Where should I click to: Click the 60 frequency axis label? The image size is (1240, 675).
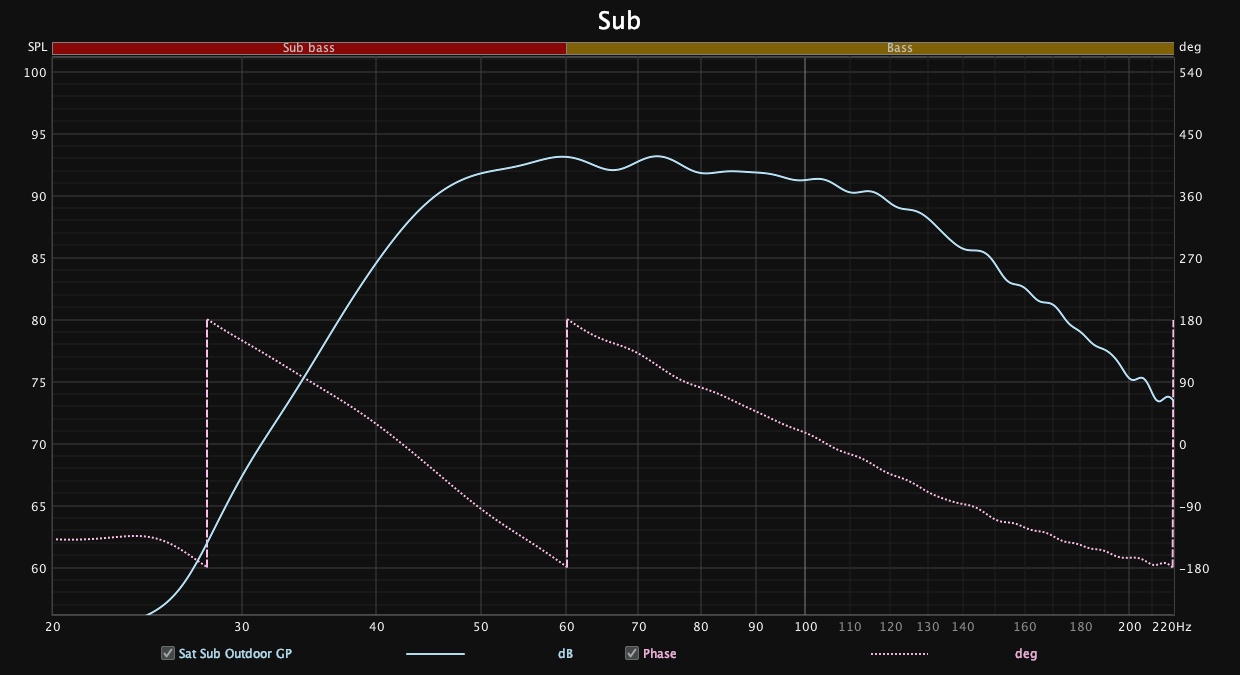click(567, 627)
